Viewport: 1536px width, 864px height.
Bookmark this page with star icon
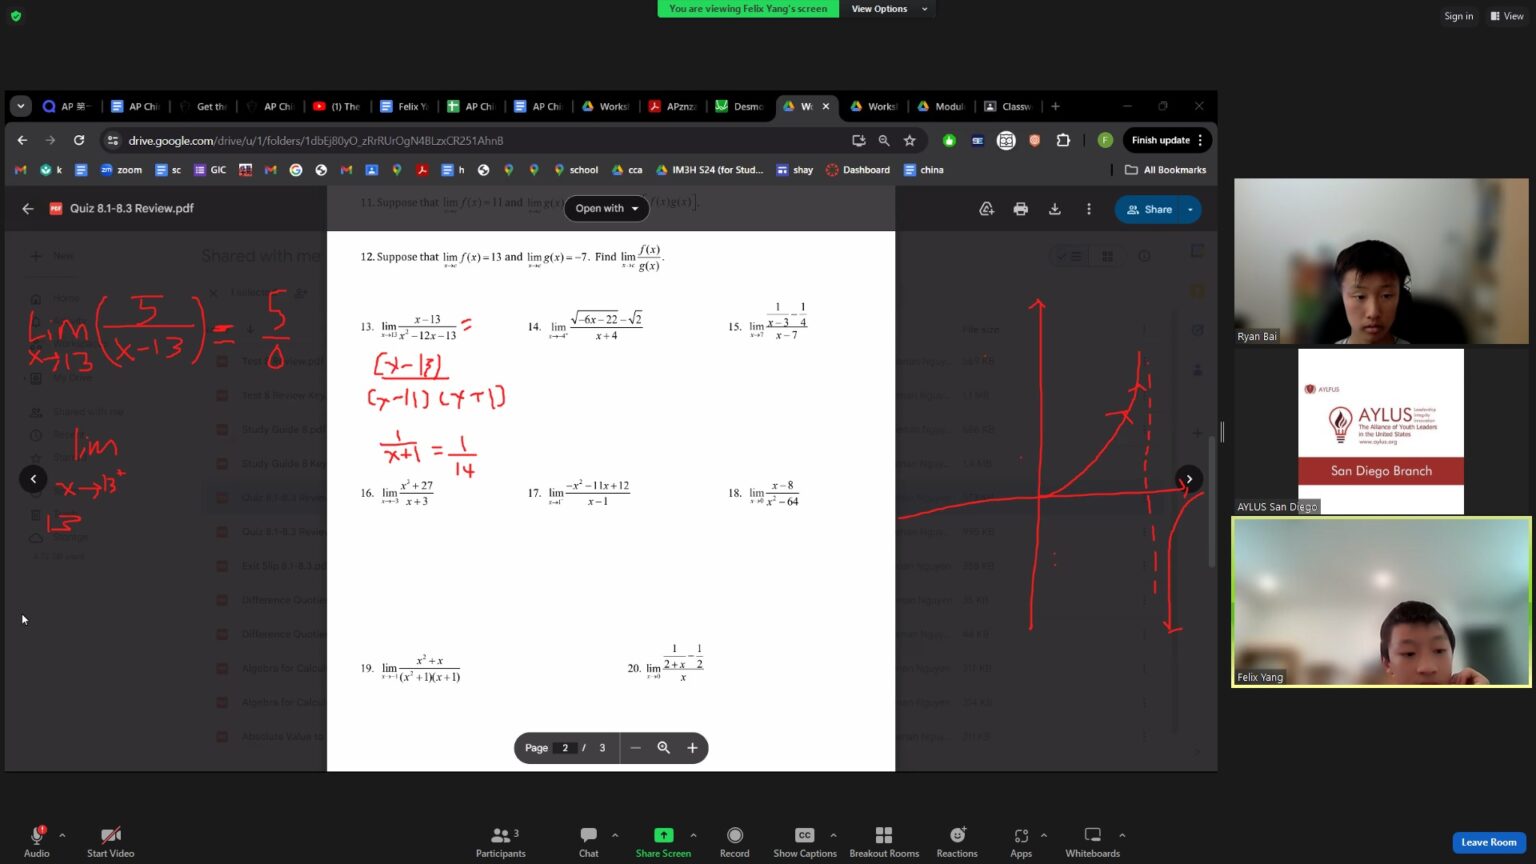(909, 140)
